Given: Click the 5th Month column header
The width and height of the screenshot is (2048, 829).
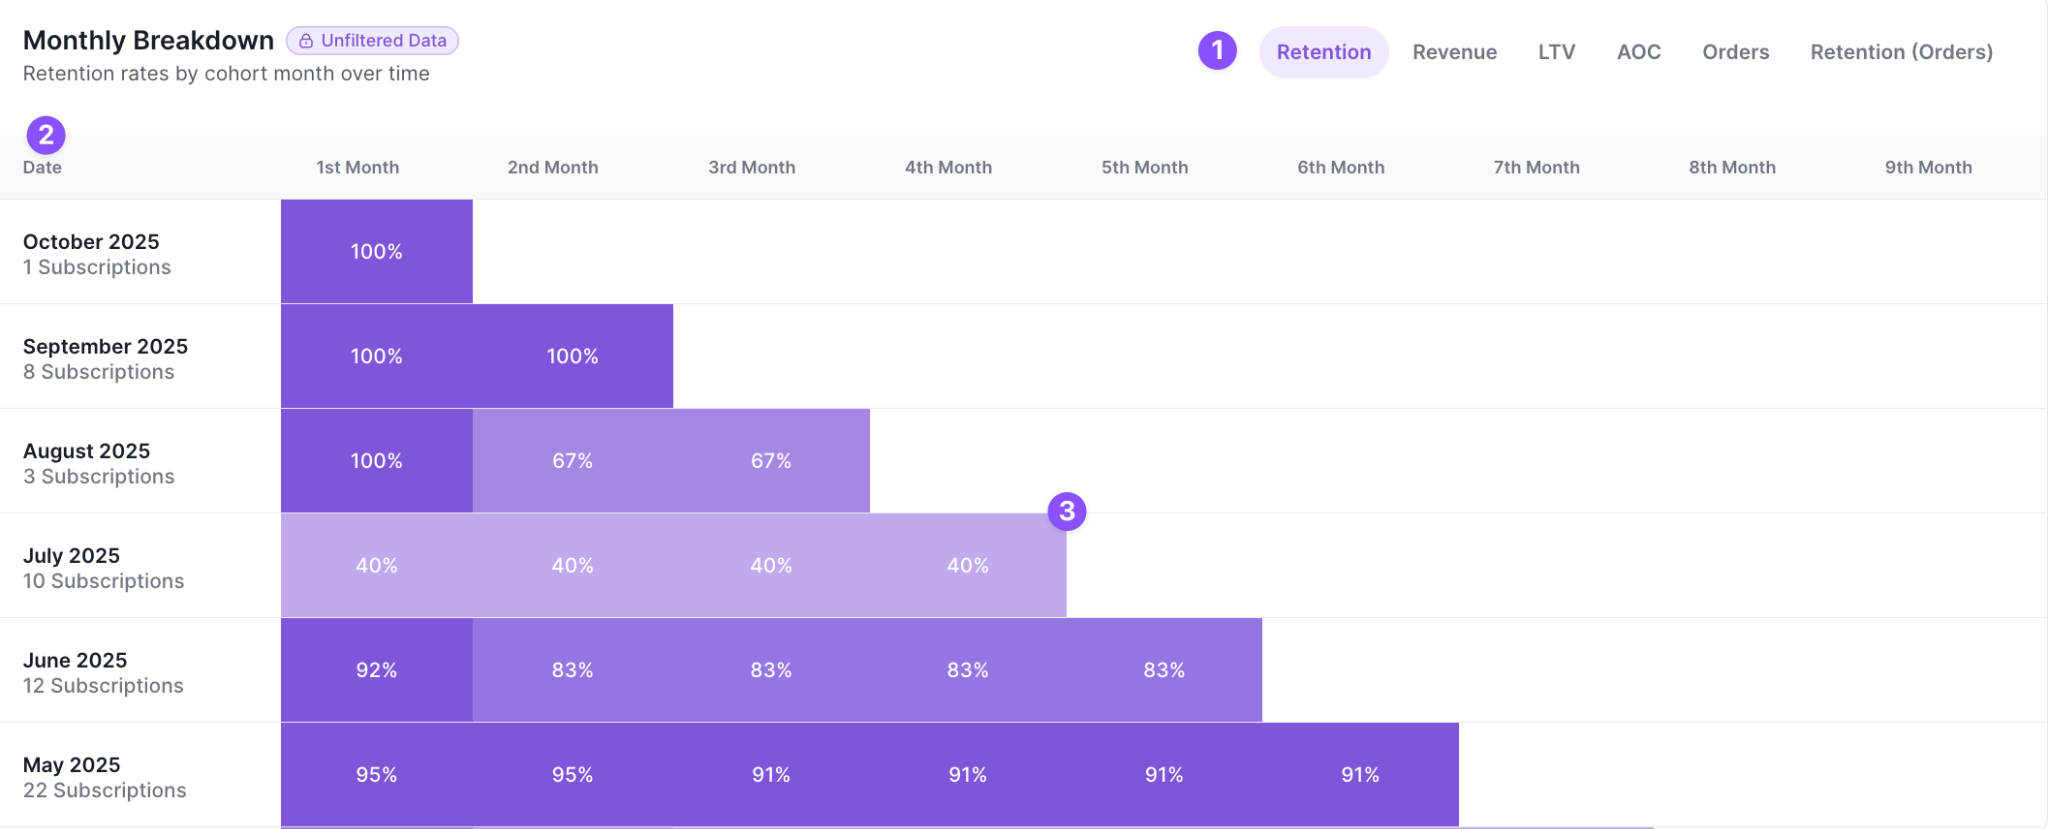Looking at the screenshot, I should click(1144, 167).
